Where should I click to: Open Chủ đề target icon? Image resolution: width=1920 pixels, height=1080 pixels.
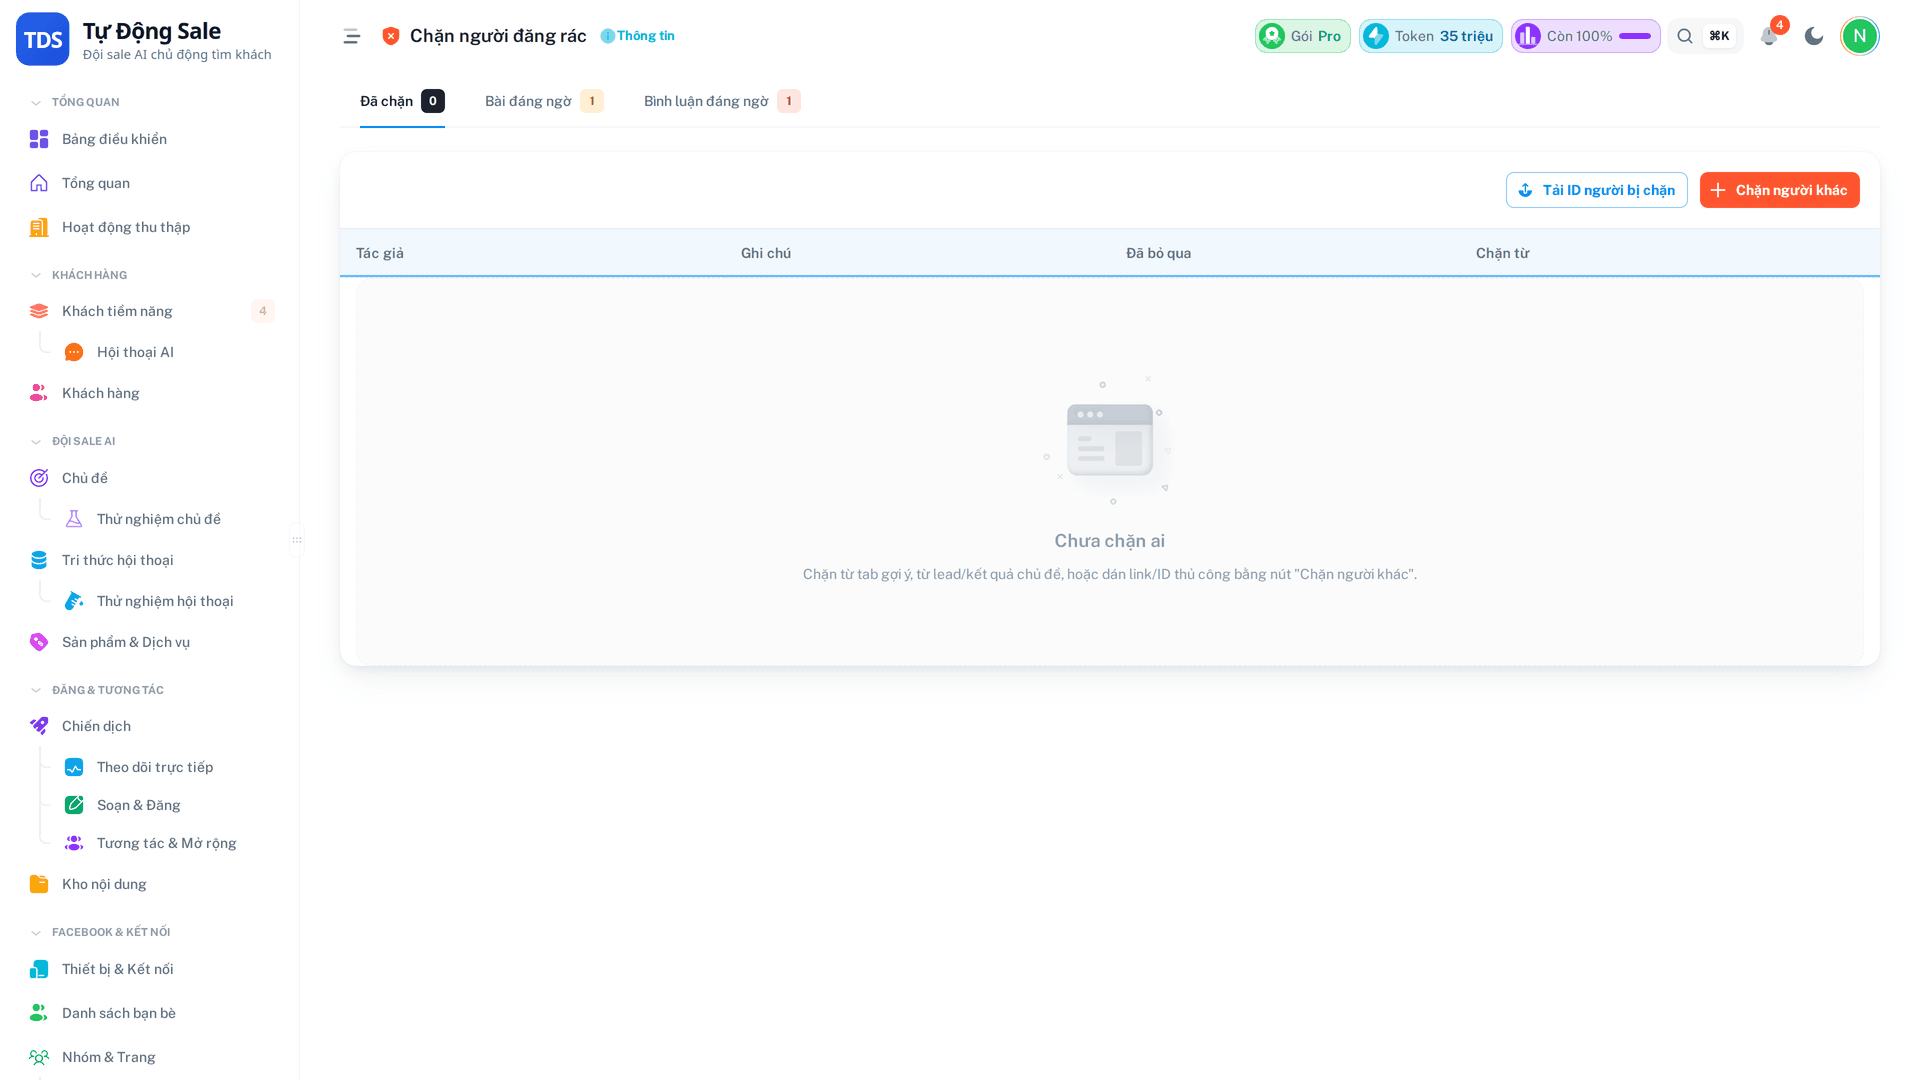click(x=39, y=478)
